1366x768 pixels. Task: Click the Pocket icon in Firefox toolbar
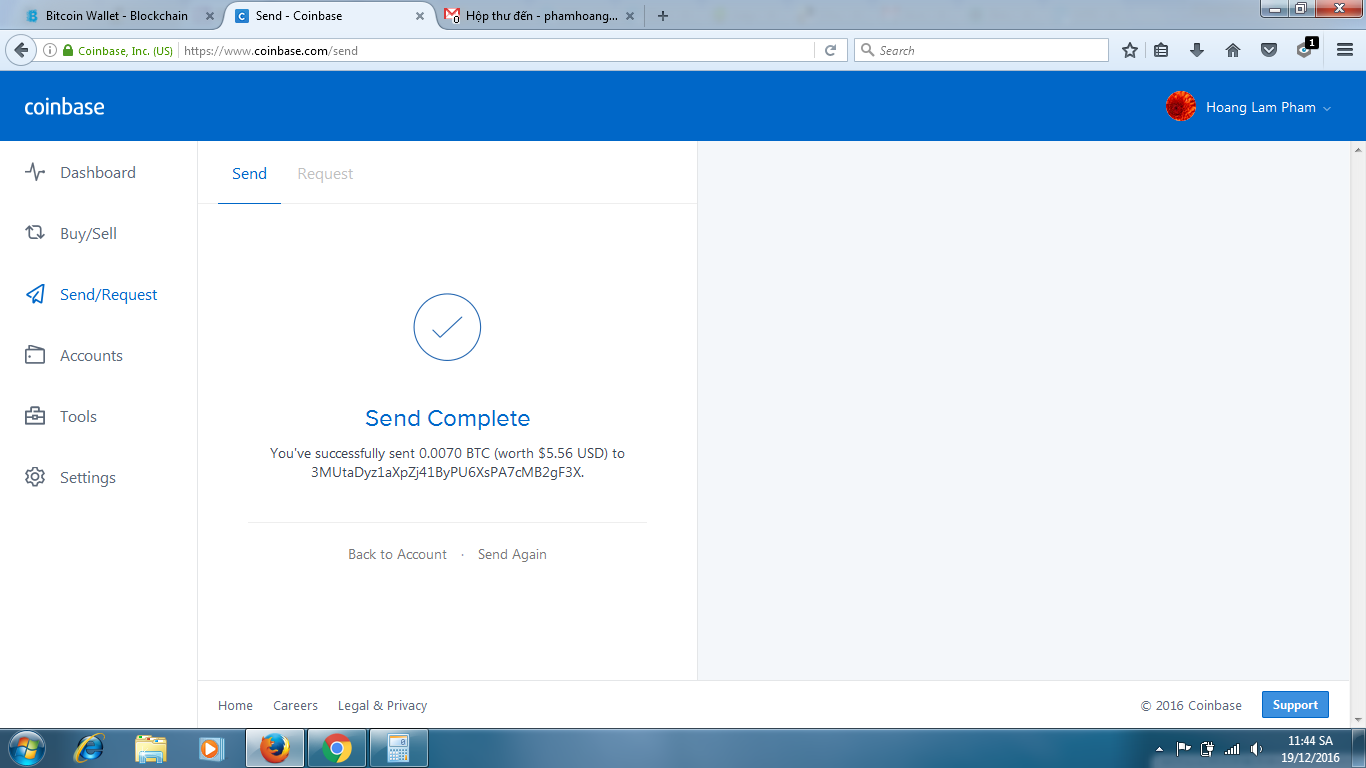click(x=1269, y=50)
